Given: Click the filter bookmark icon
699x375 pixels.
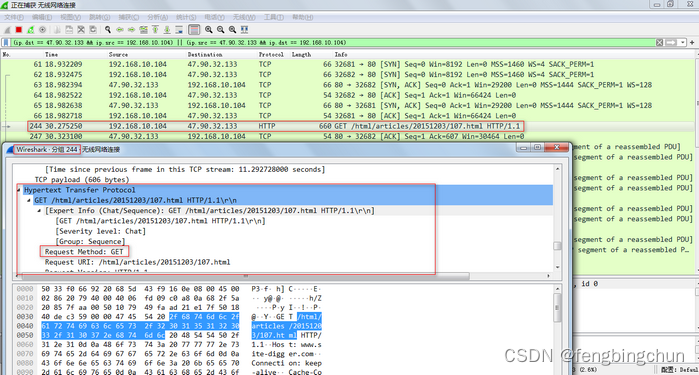Looking at the screenshot, I should (6, 43).
